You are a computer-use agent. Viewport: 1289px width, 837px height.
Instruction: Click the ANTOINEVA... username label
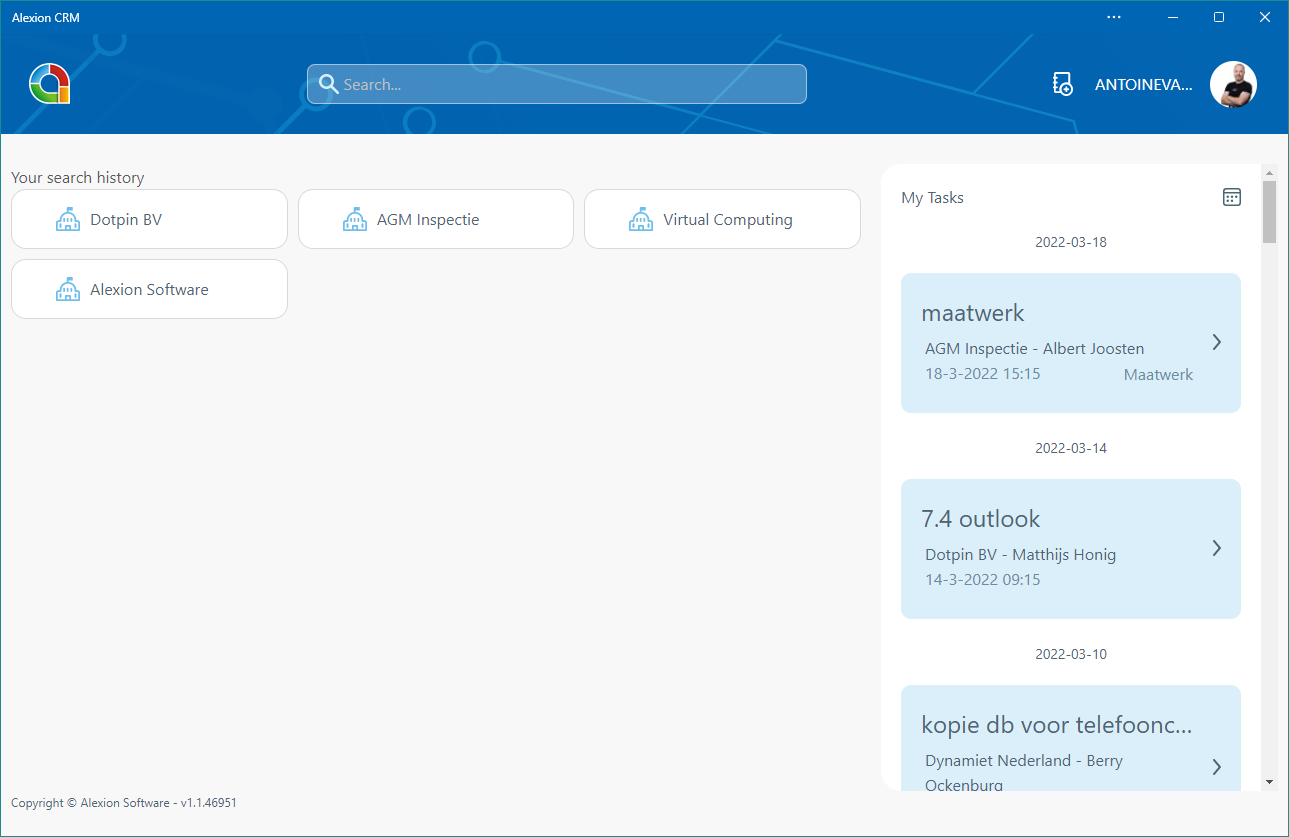(x=1143, y=85)
